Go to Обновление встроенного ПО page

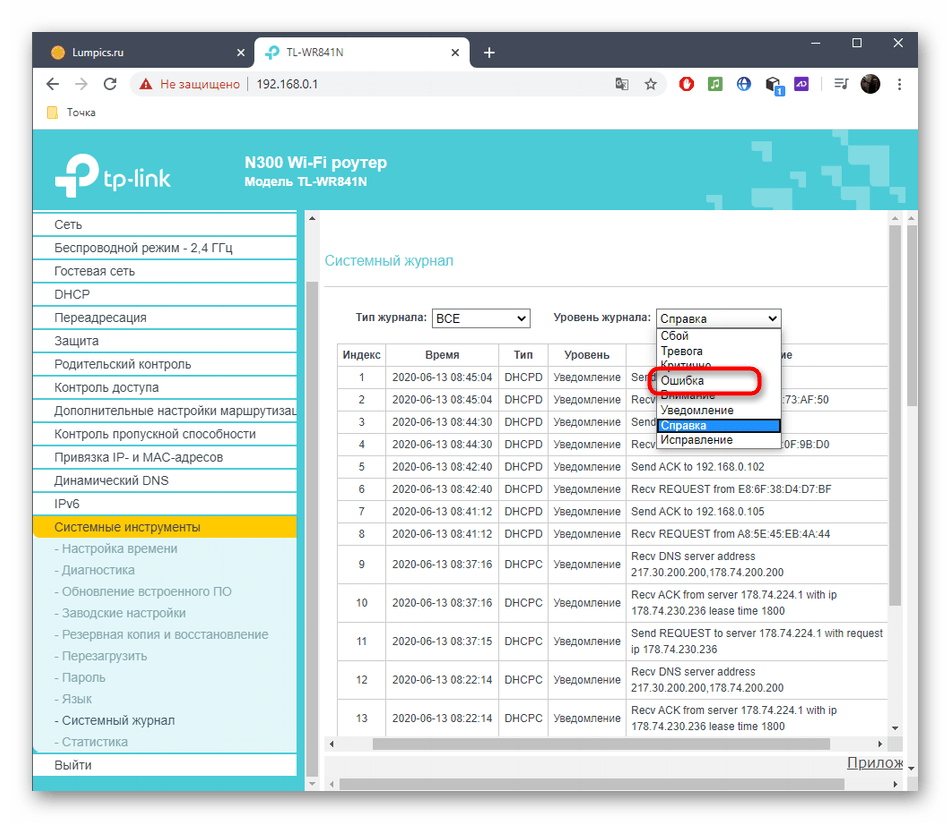click(143, 591)
